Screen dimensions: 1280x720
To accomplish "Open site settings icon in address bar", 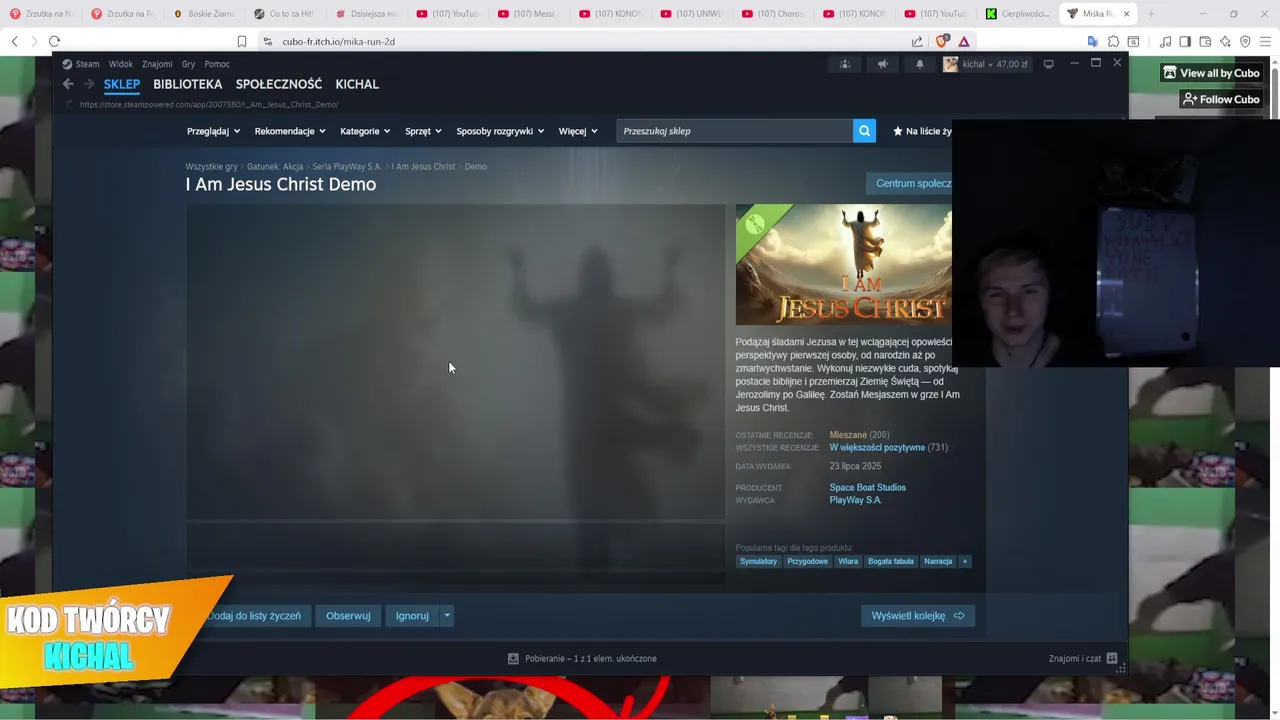I will (x=267, y=41).
